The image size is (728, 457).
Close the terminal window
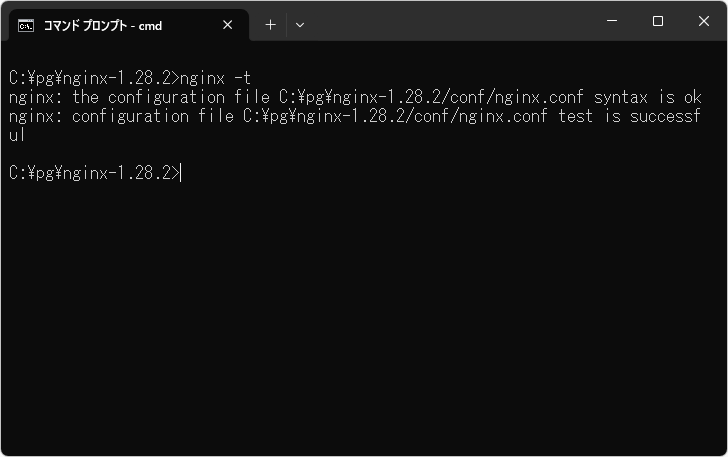coord(704,21)
